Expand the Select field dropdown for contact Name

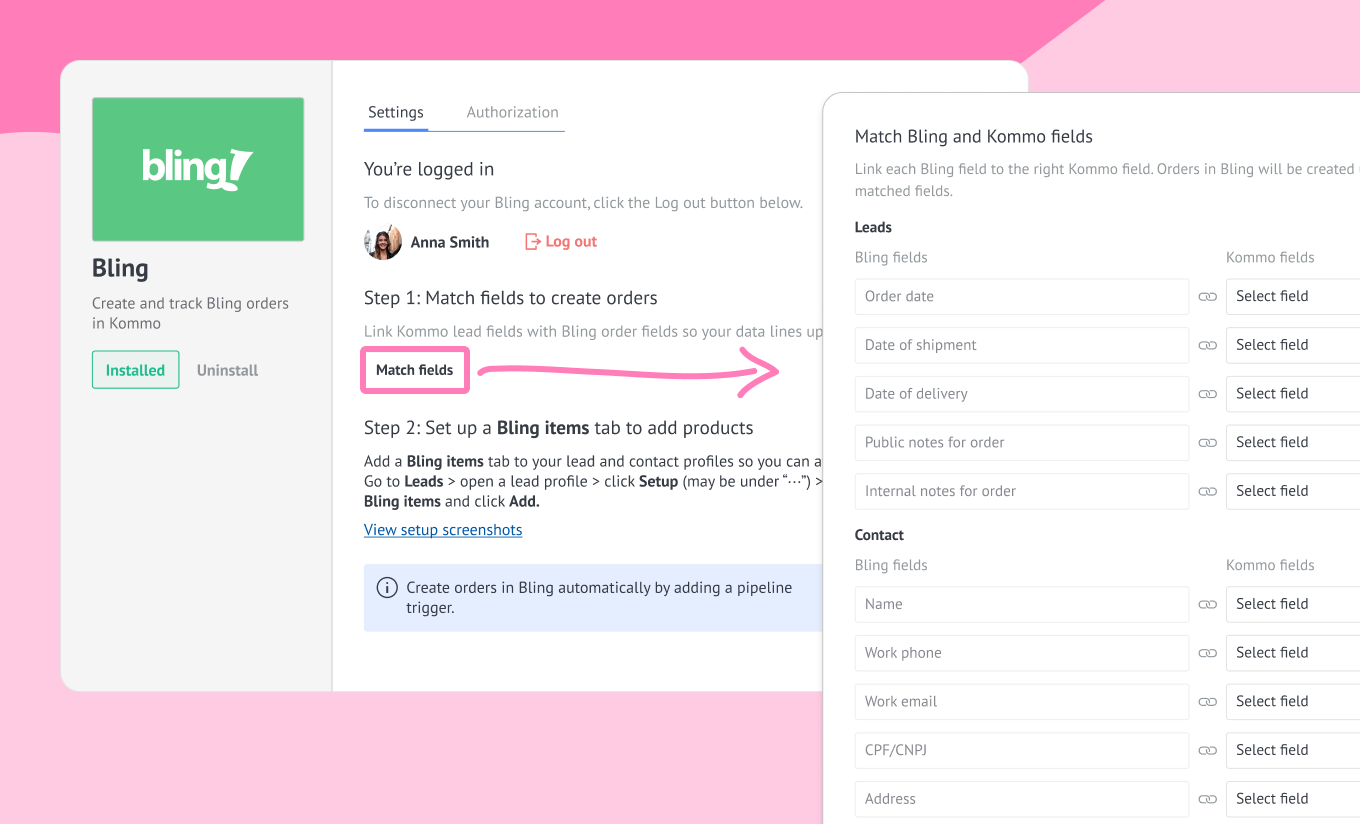tap(1292, 604)
